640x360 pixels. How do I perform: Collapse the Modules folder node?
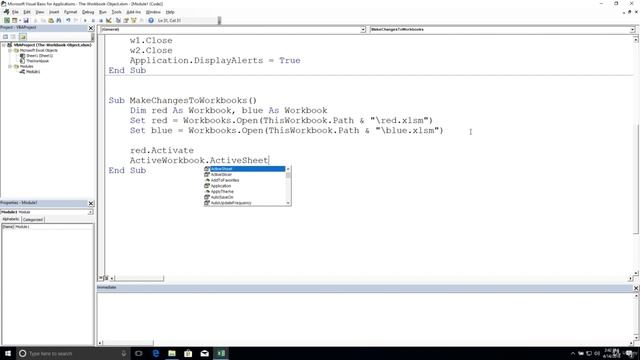click(x=10, y=66)
